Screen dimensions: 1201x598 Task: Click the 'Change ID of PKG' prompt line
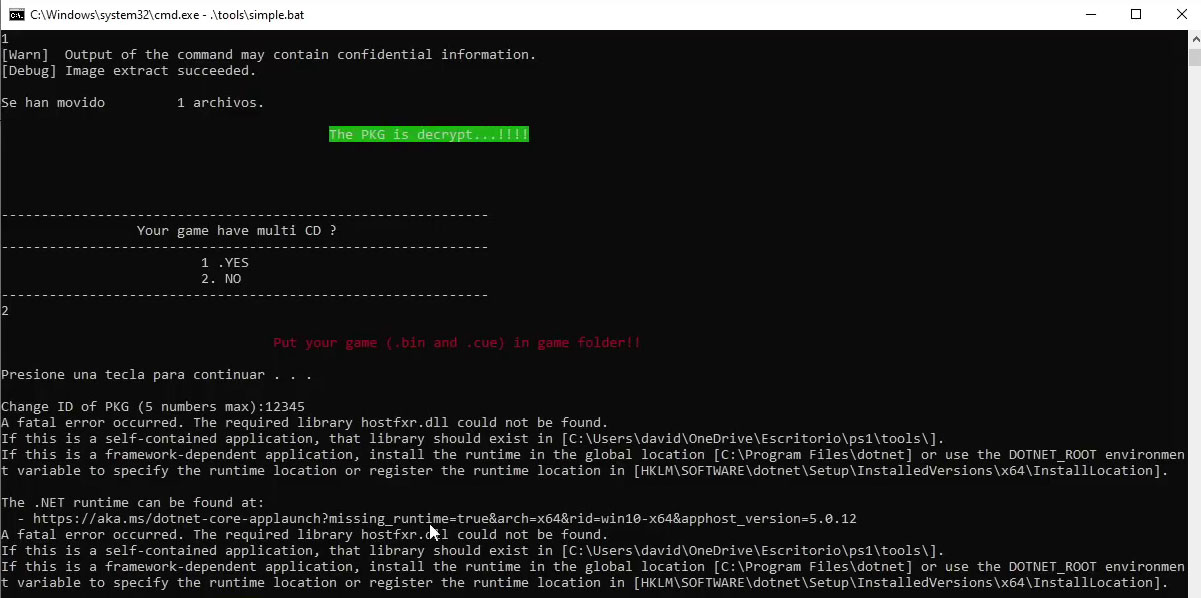pyautogui.click(x=153, y=406)
